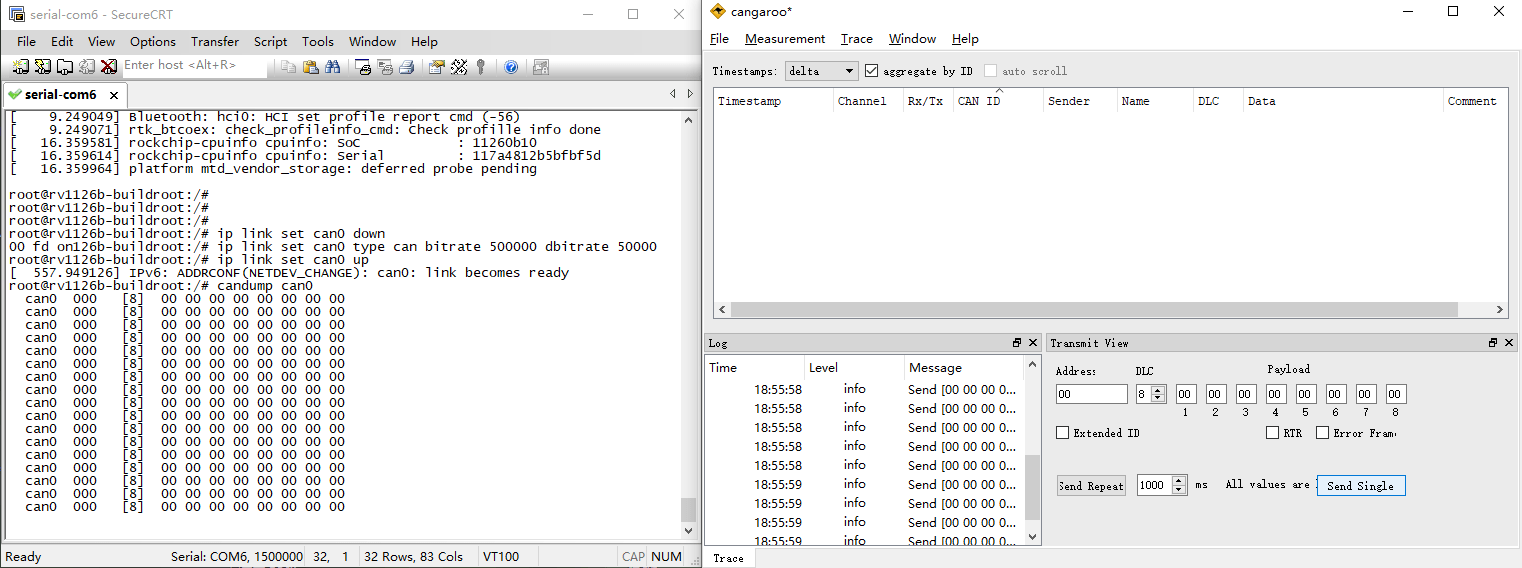1522x568 pixels.
Task: Click the Connect icon in SecureCRT toolbar
Action: pyautogui.click(x=21, y=67)
